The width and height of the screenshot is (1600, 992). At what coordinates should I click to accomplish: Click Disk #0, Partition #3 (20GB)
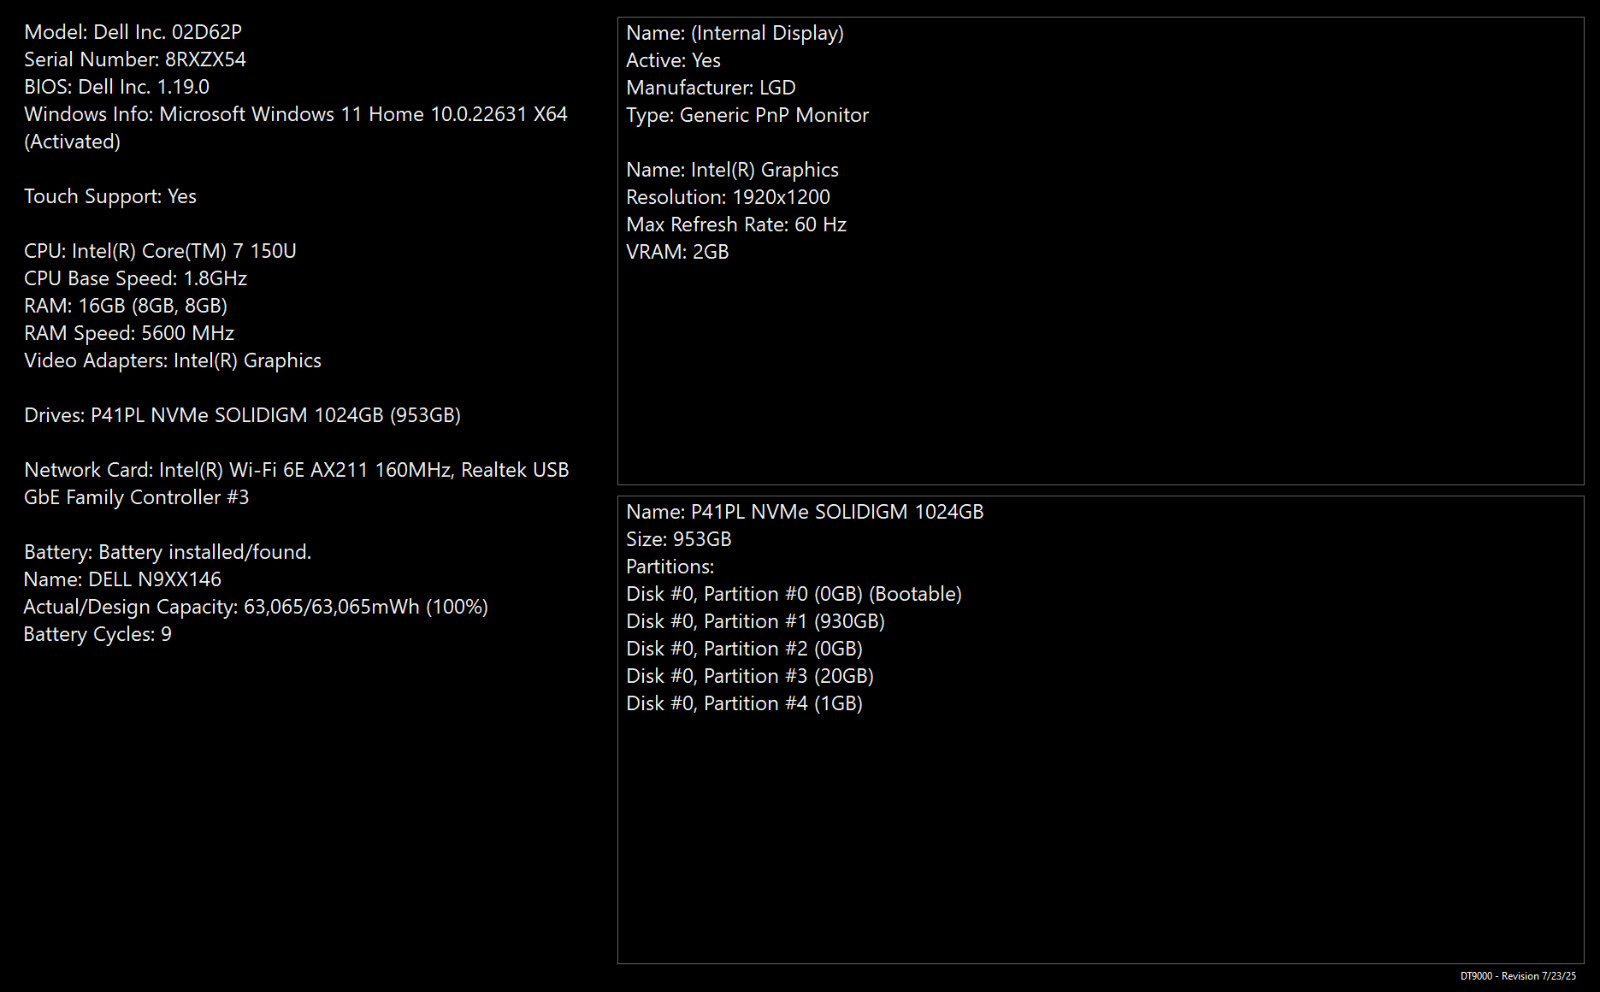(750, 676)
